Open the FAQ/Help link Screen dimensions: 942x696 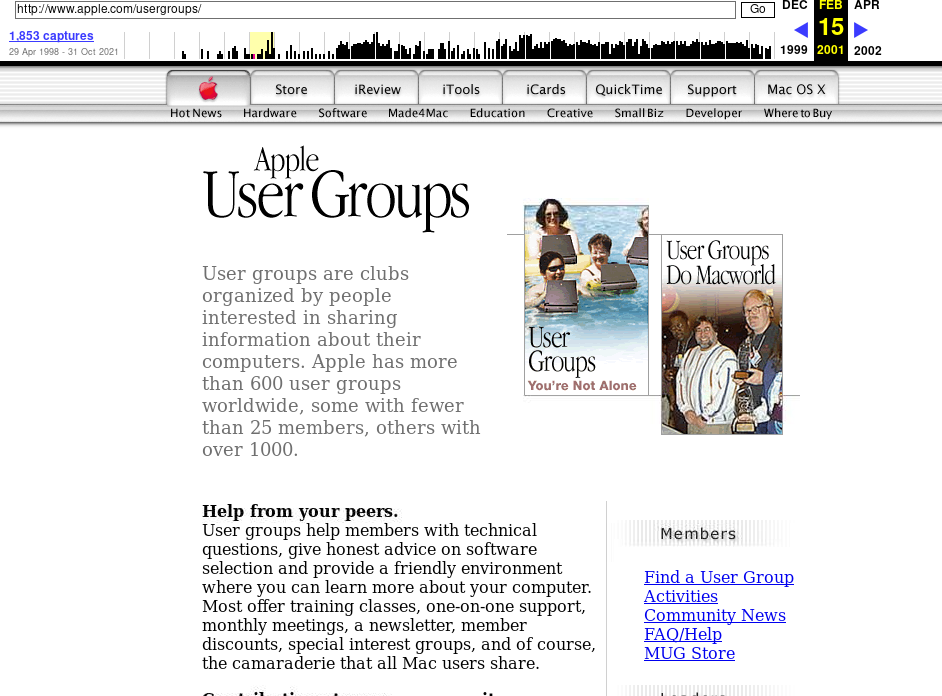pyautogui.click(x=683, y=634)
